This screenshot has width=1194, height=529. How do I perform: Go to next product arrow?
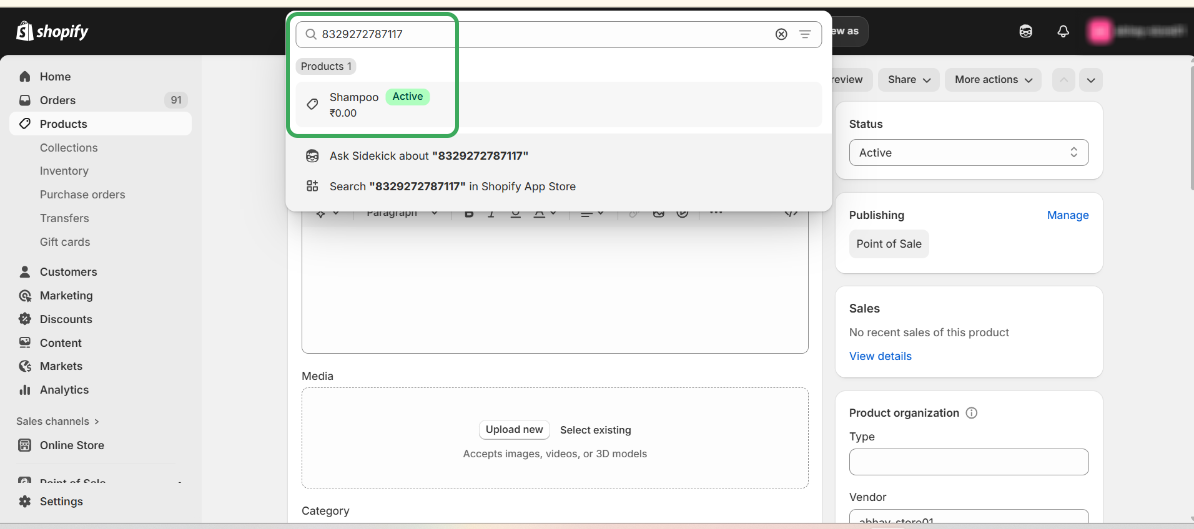point(1090,80)
